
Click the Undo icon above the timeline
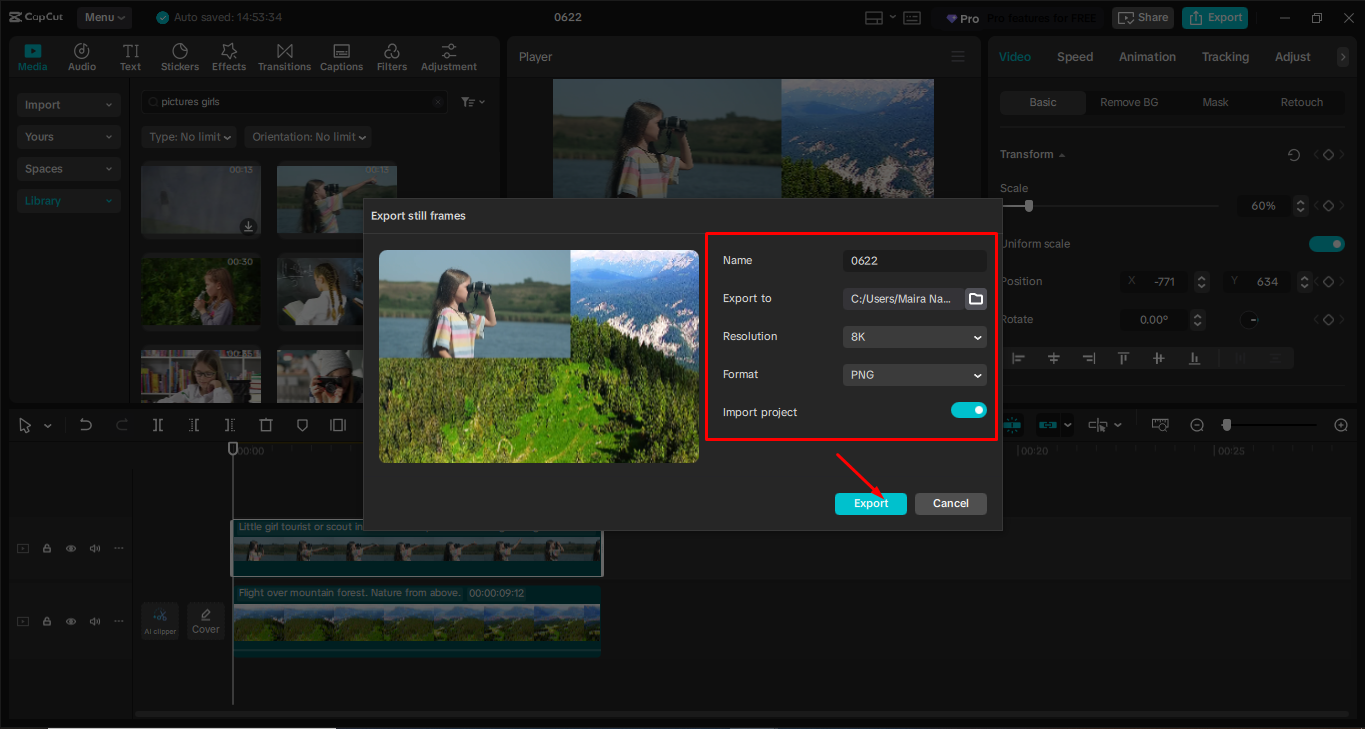pos(85,425)
